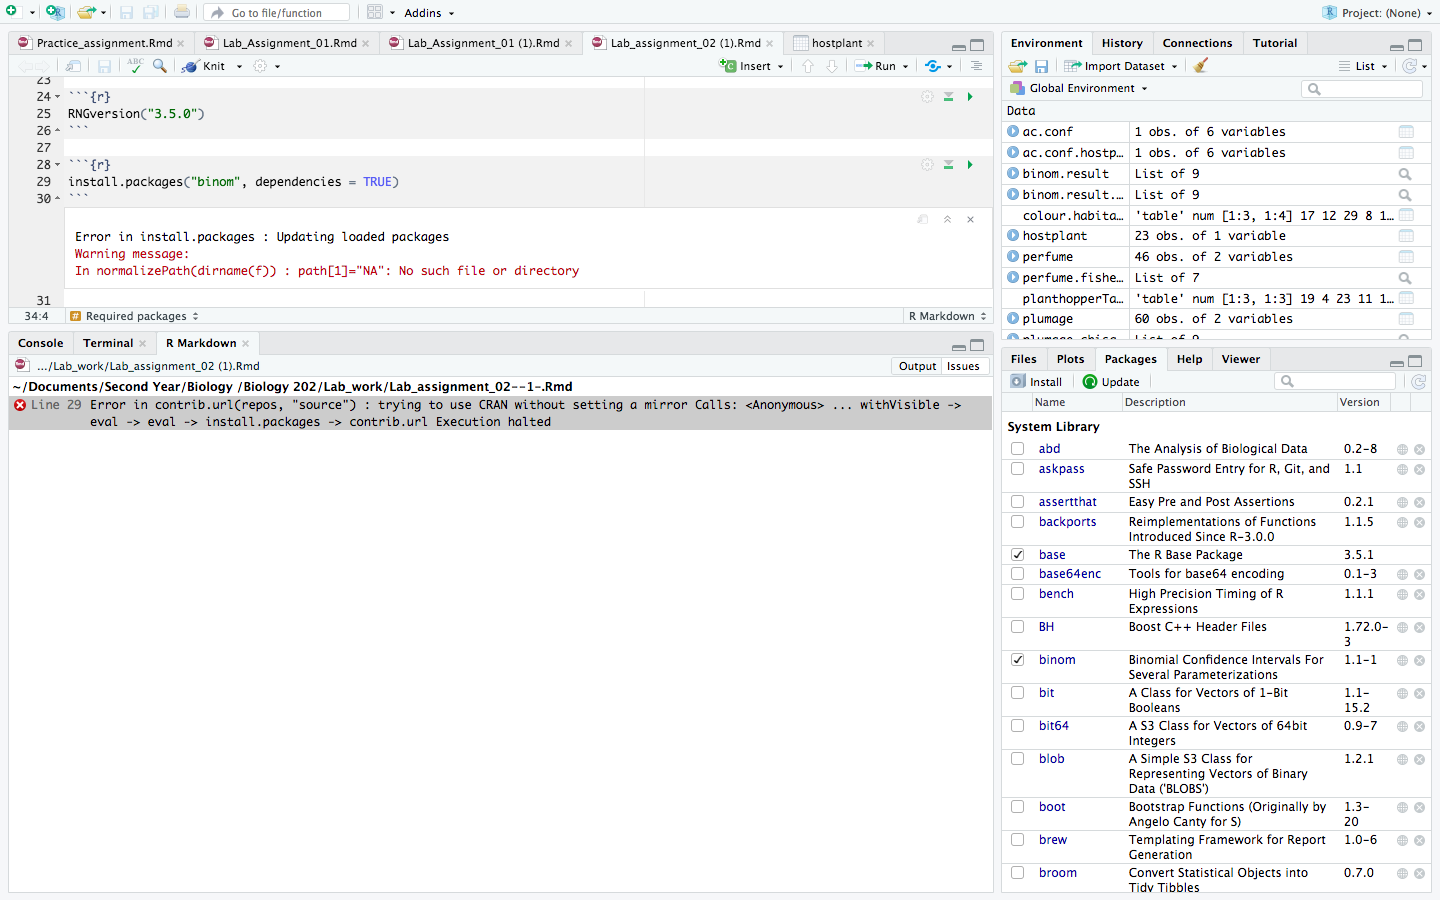
Task: Open the workspace panes layout icon
Action: coord(375,12)
